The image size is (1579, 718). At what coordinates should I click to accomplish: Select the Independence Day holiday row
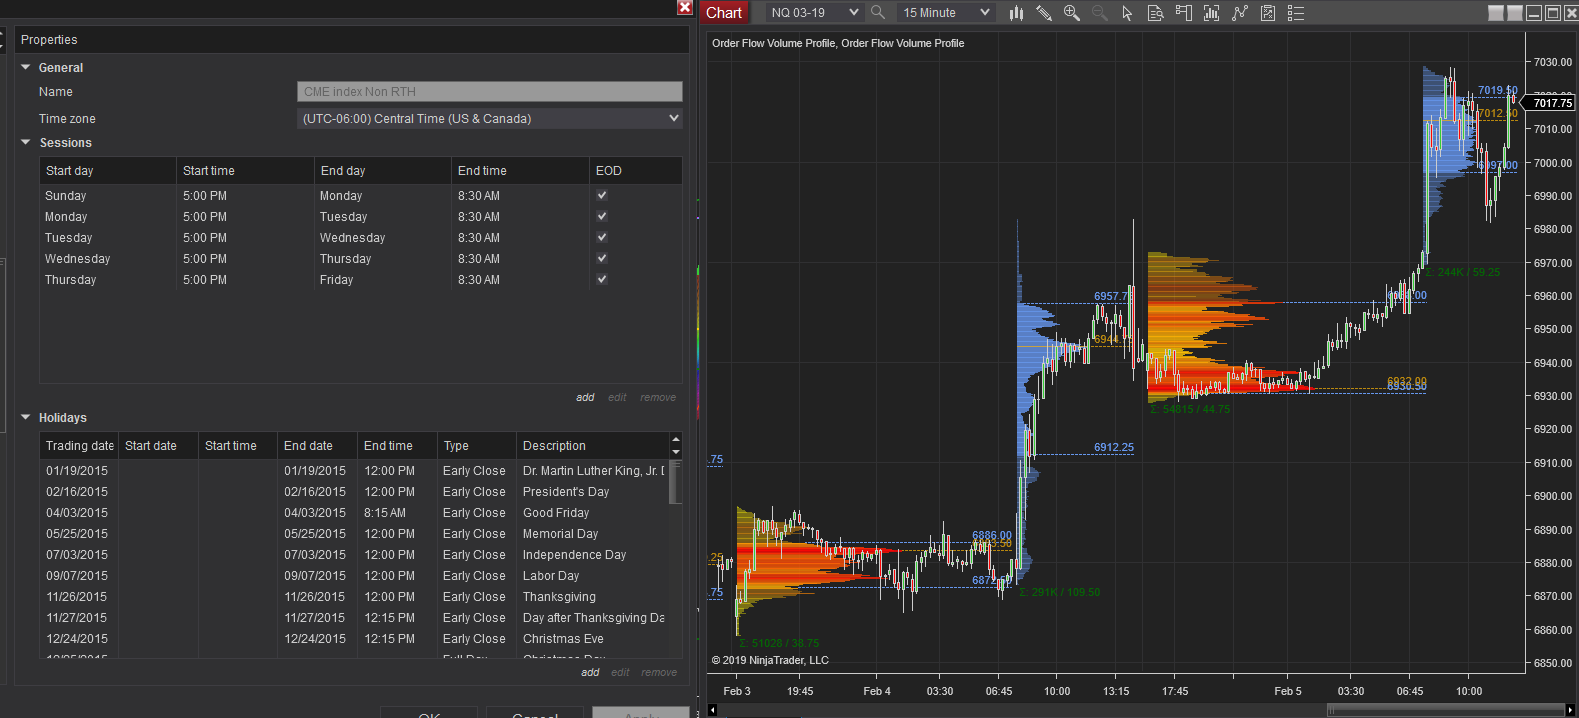354,555
